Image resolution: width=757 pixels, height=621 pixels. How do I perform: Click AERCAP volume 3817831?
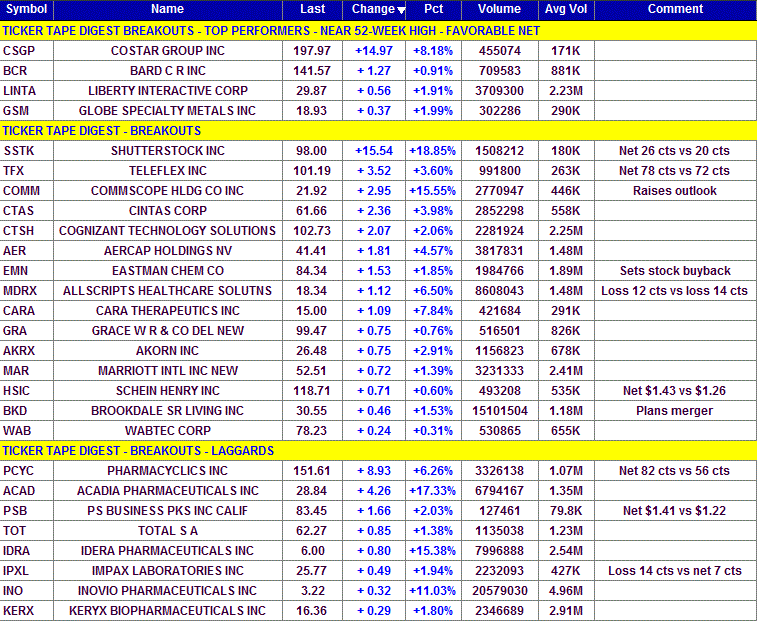499,251
